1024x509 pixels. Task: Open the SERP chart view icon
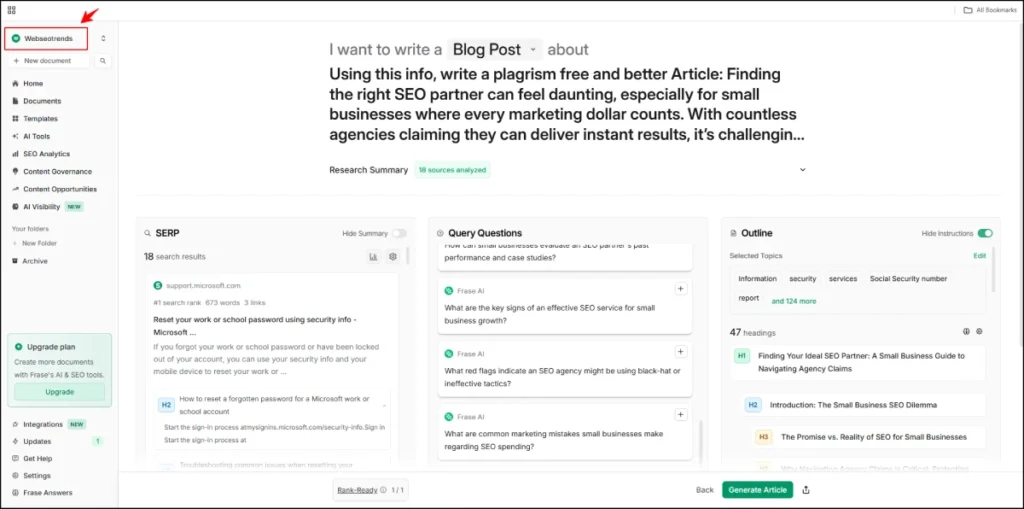pyautogui.click(x=374, y=257)
